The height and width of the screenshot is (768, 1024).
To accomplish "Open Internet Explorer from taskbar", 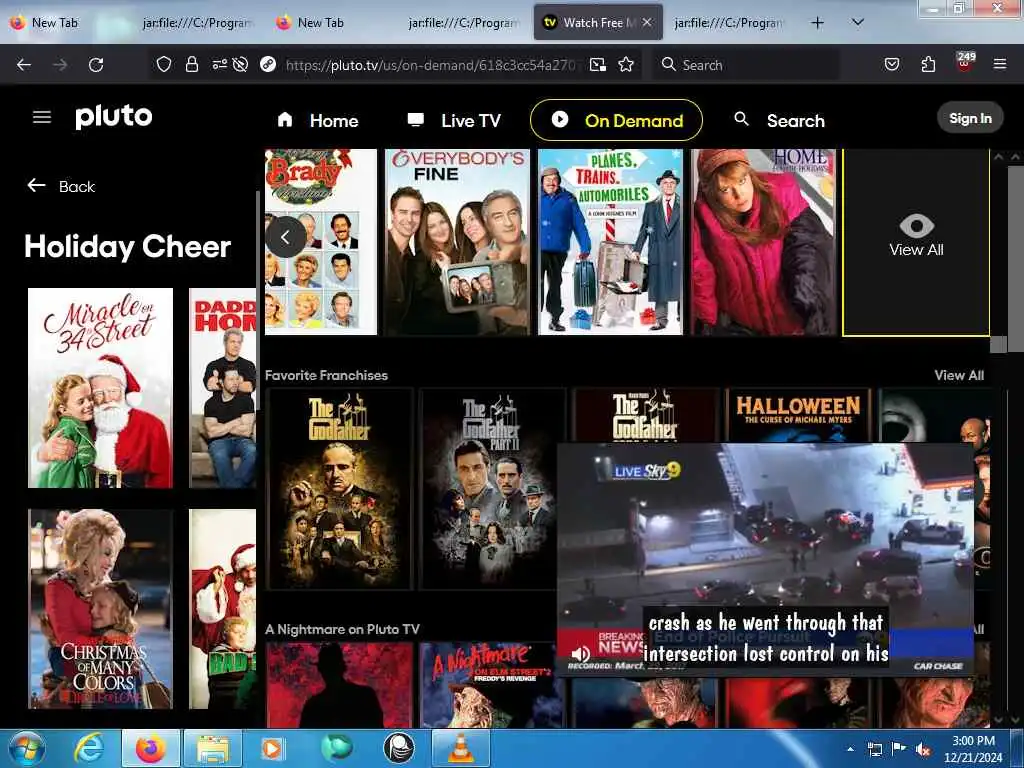I will (89, 748).
